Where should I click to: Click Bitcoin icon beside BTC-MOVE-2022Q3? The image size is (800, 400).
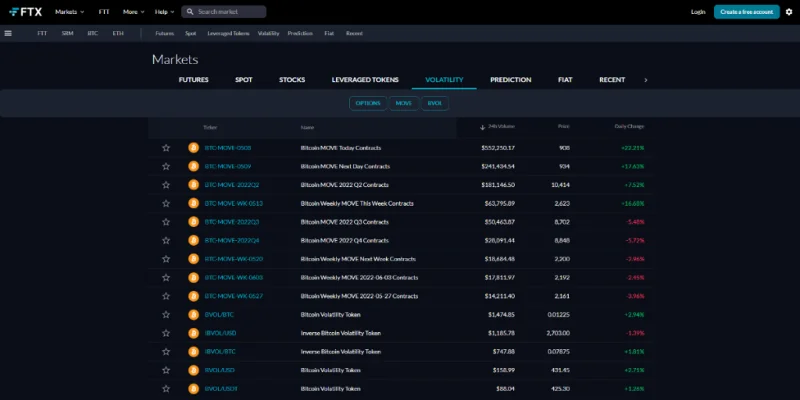tap(193, 222)
